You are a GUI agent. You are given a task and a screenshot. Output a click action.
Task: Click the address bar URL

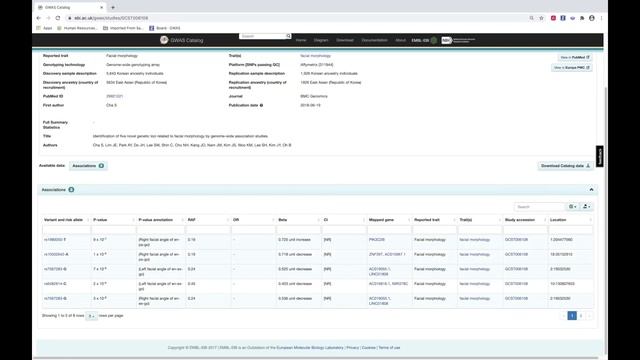[111, 18]
